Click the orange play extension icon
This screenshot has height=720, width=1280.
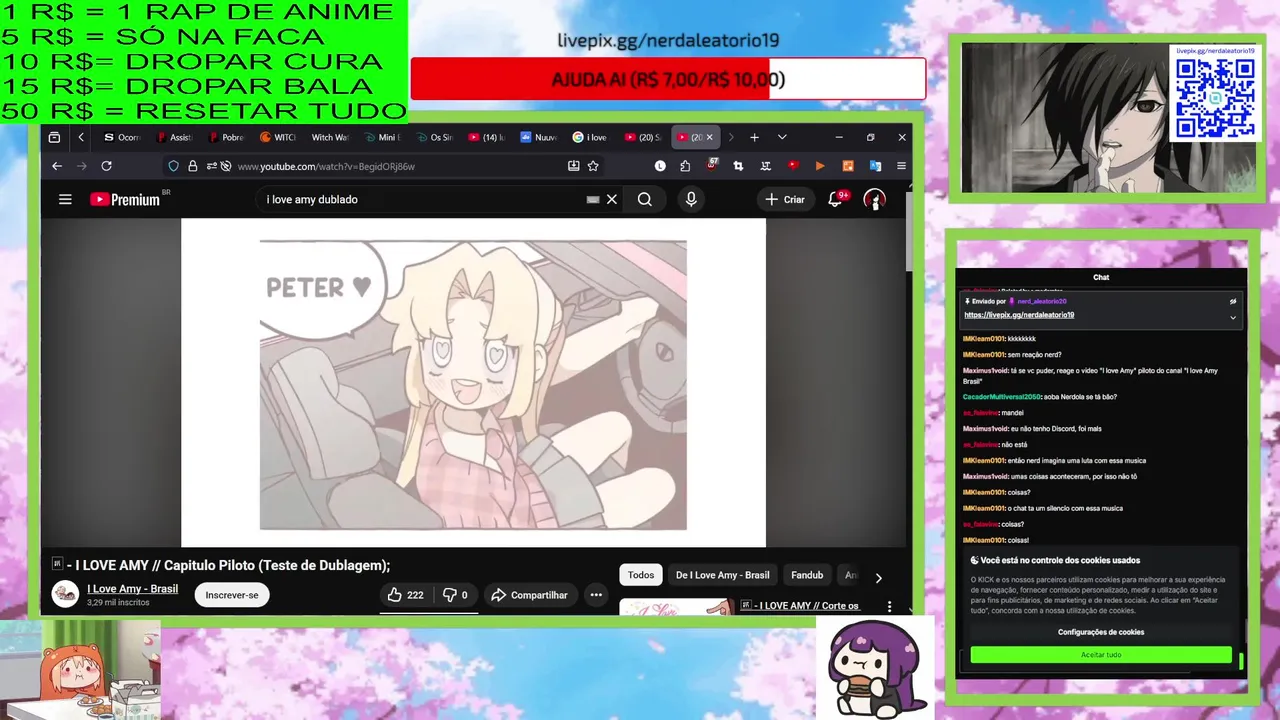(x=820, y=166)
